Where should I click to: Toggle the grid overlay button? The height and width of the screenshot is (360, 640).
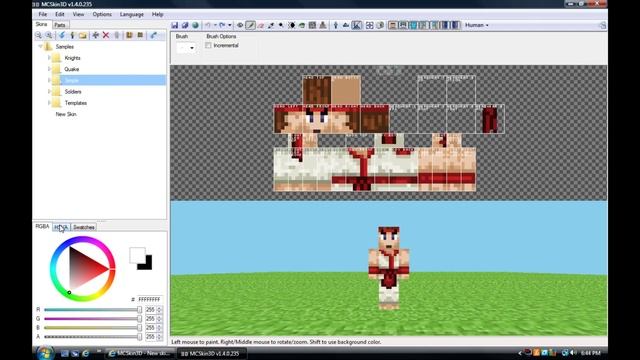click(369, 25)
